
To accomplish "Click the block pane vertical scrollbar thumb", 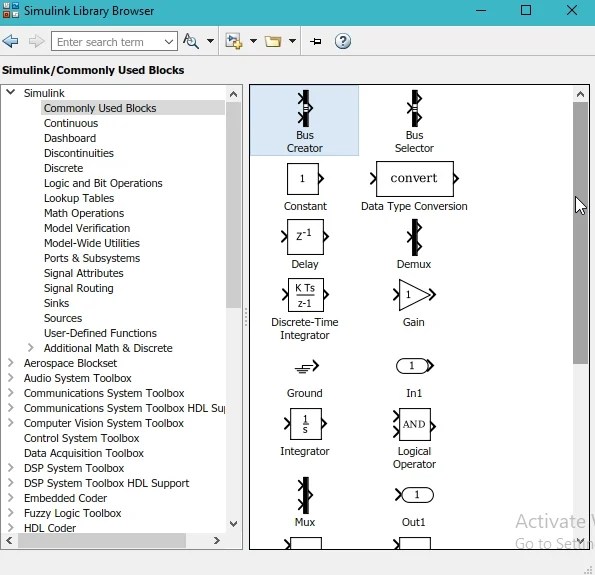I will click(580, 233).
